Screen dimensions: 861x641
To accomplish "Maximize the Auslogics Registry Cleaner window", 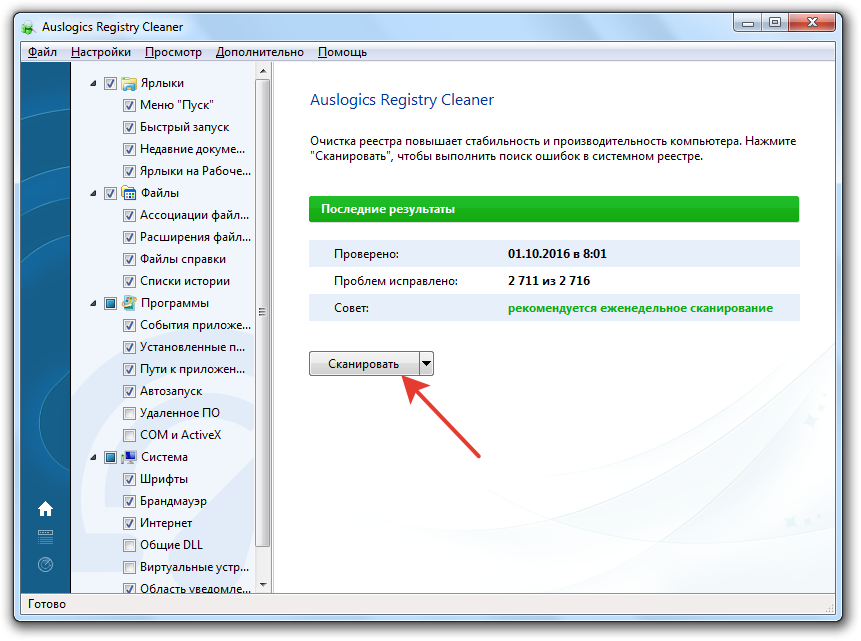I will (775, 23).
